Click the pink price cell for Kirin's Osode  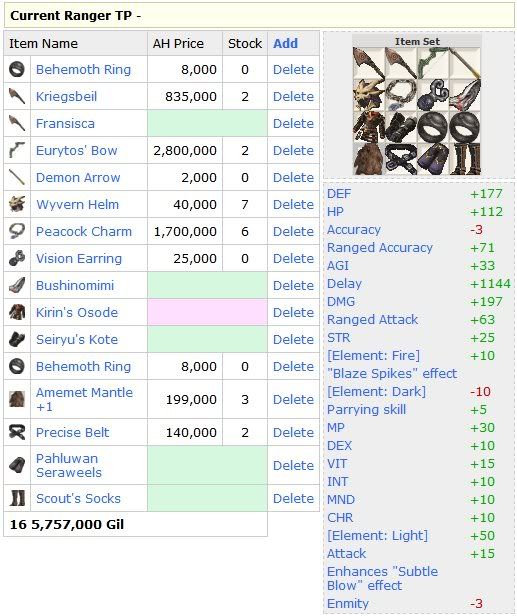pyautogui.click(x=207, y=312)
